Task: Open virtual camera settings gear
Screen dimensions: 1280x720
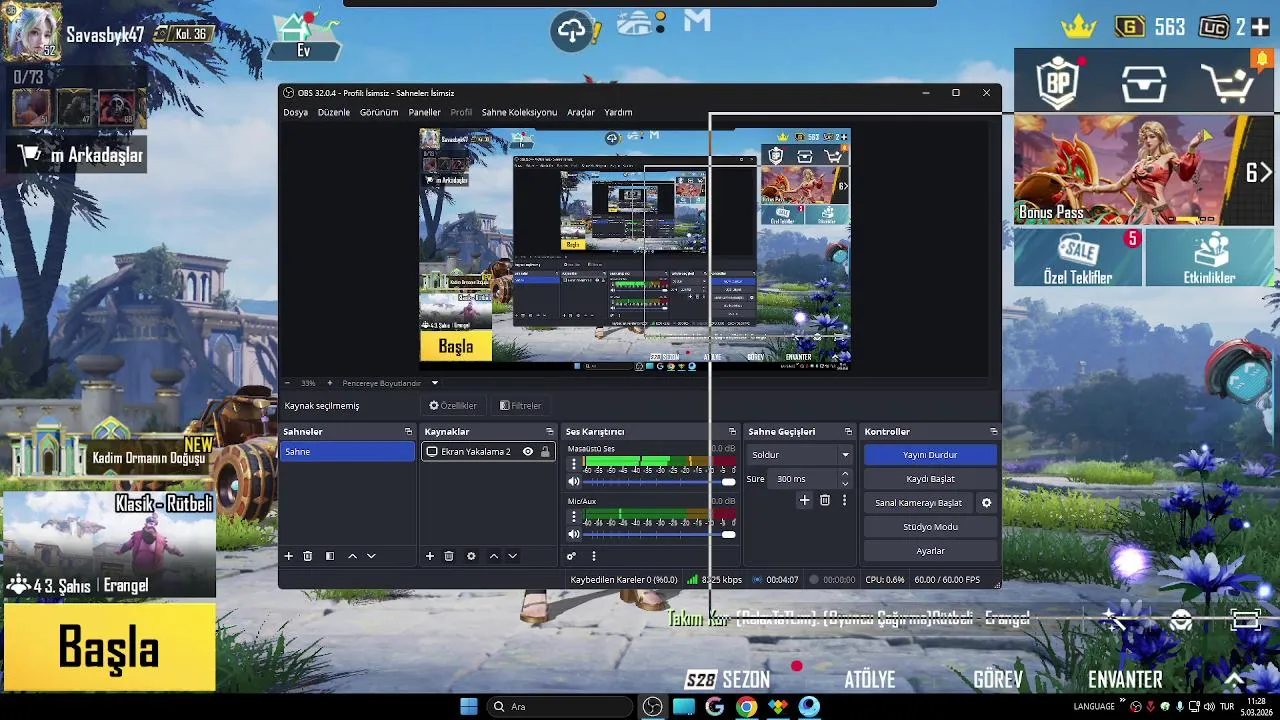Action: tap(986, 503)
